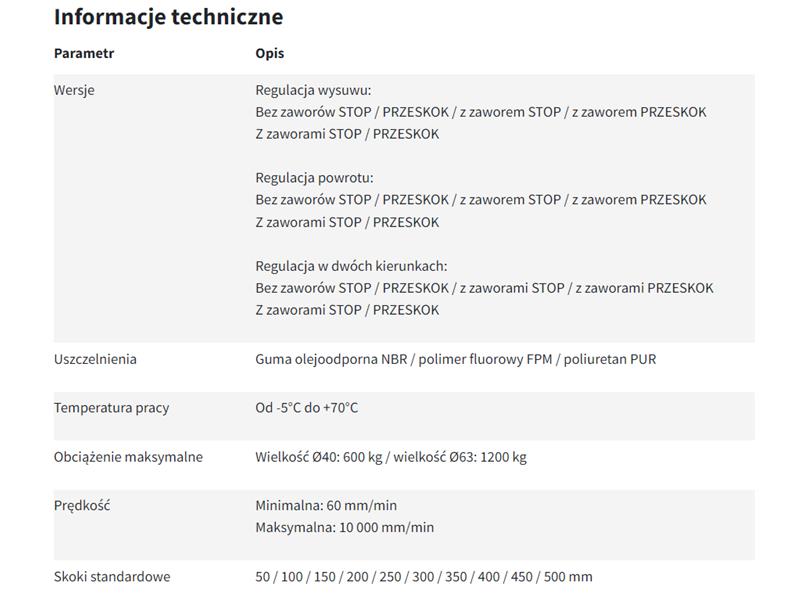Click the first Z zaworami STOP / PRZESKOK line
Viewport: 800px width, 600px height.
pyautogui.click(x=347, y=134)
